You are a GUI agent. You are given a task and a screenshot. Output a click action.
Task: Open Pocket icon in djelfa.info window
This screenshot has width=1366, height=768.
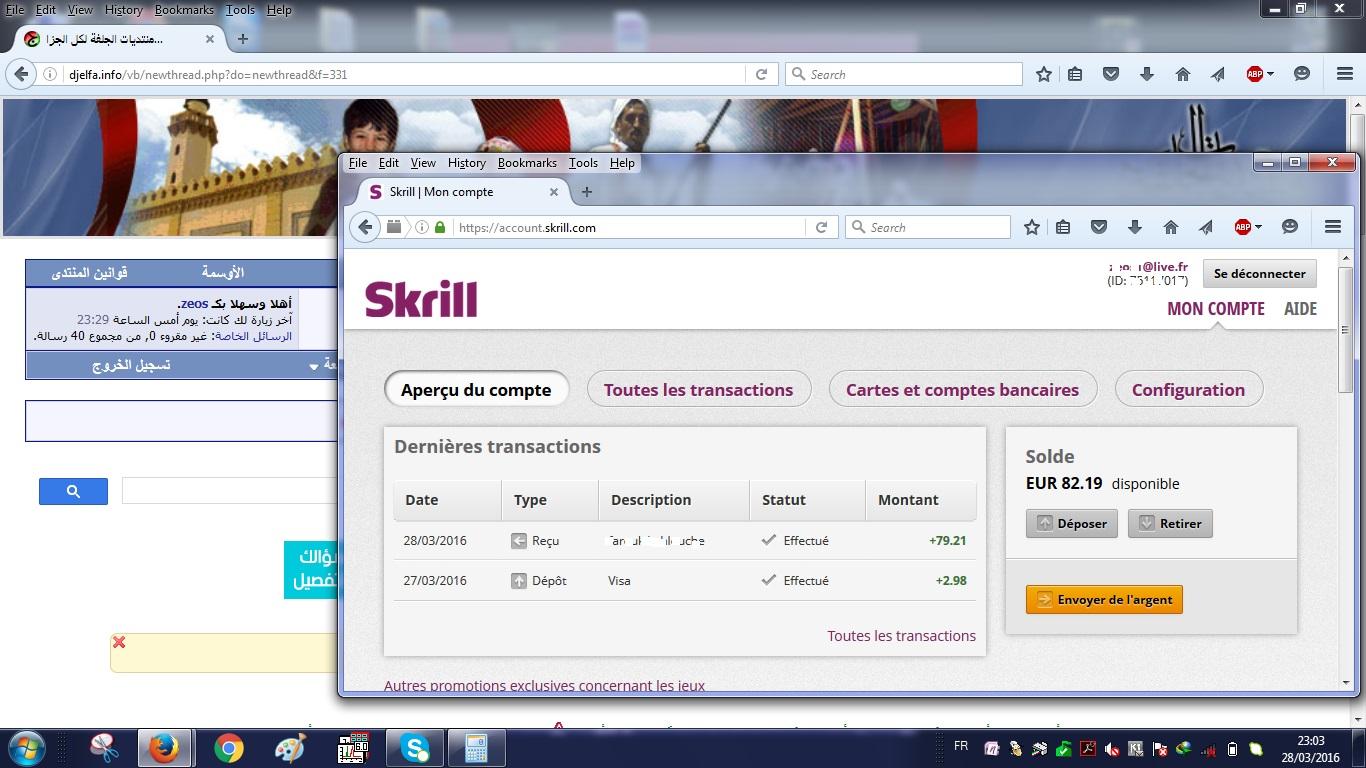tap(1111, 74)
